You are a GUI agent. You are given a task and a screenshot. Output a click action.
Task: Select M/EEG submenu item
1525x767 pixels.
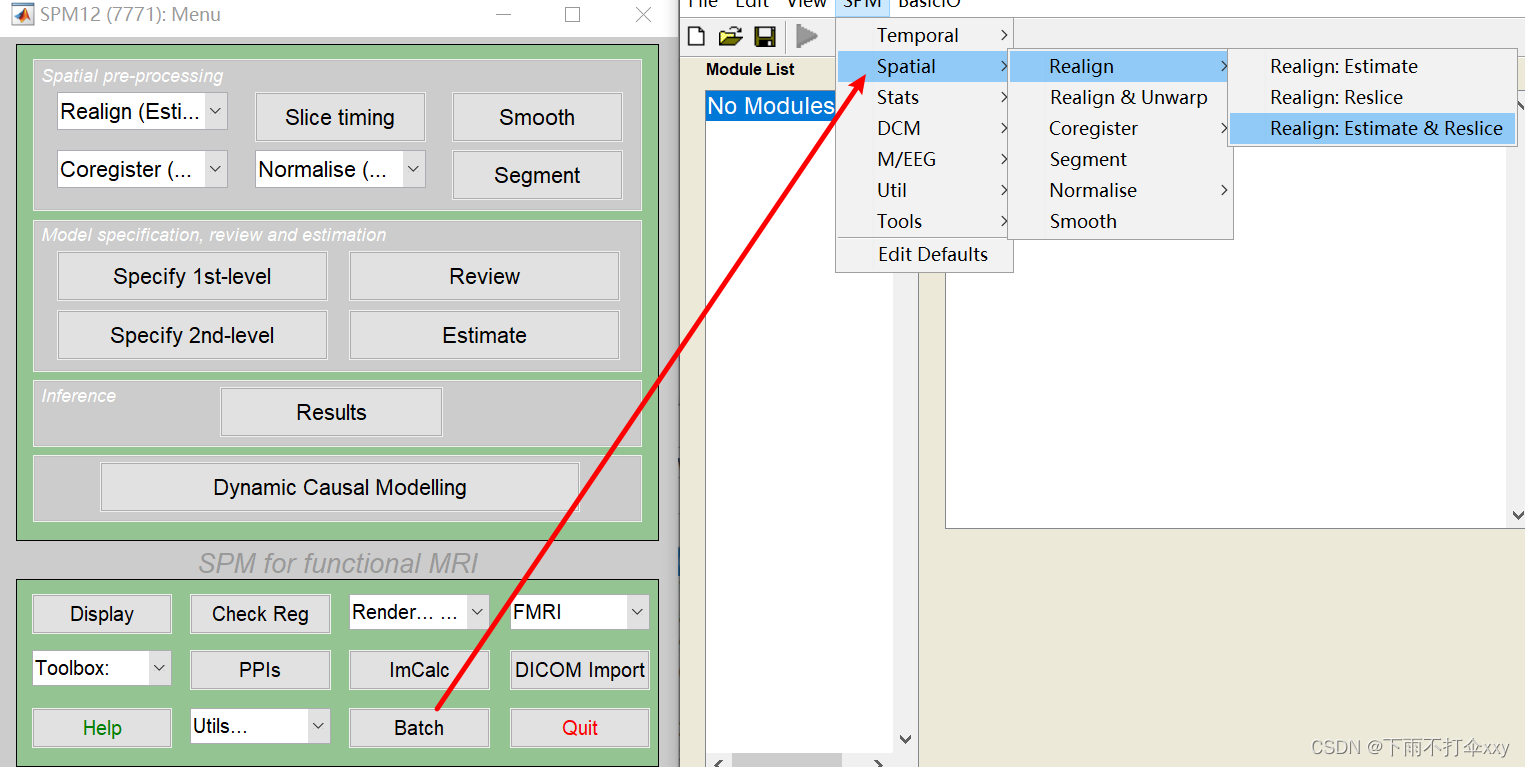[924, 159]
